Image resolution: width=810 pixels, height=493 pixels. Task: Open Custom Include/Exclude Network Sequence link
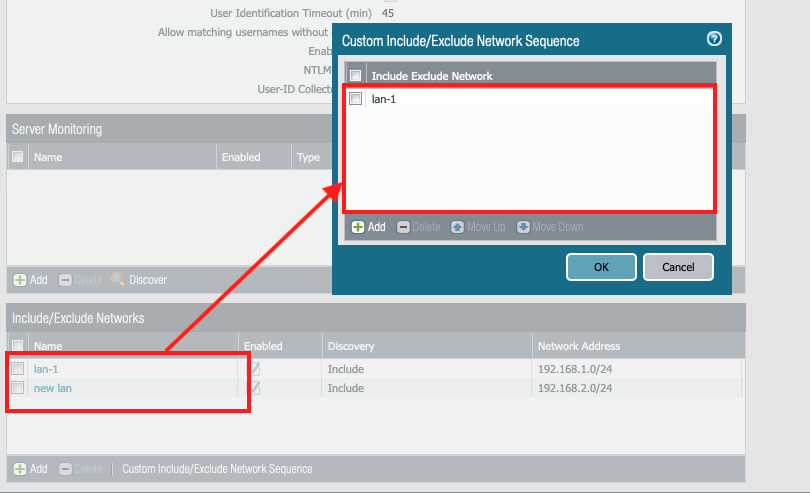217,469
